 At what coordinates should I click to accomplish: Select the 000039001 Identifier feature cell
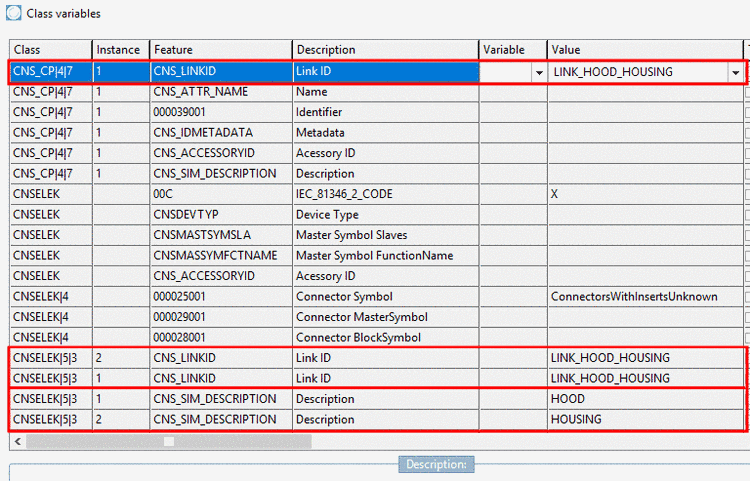click(x=221, y=112)
